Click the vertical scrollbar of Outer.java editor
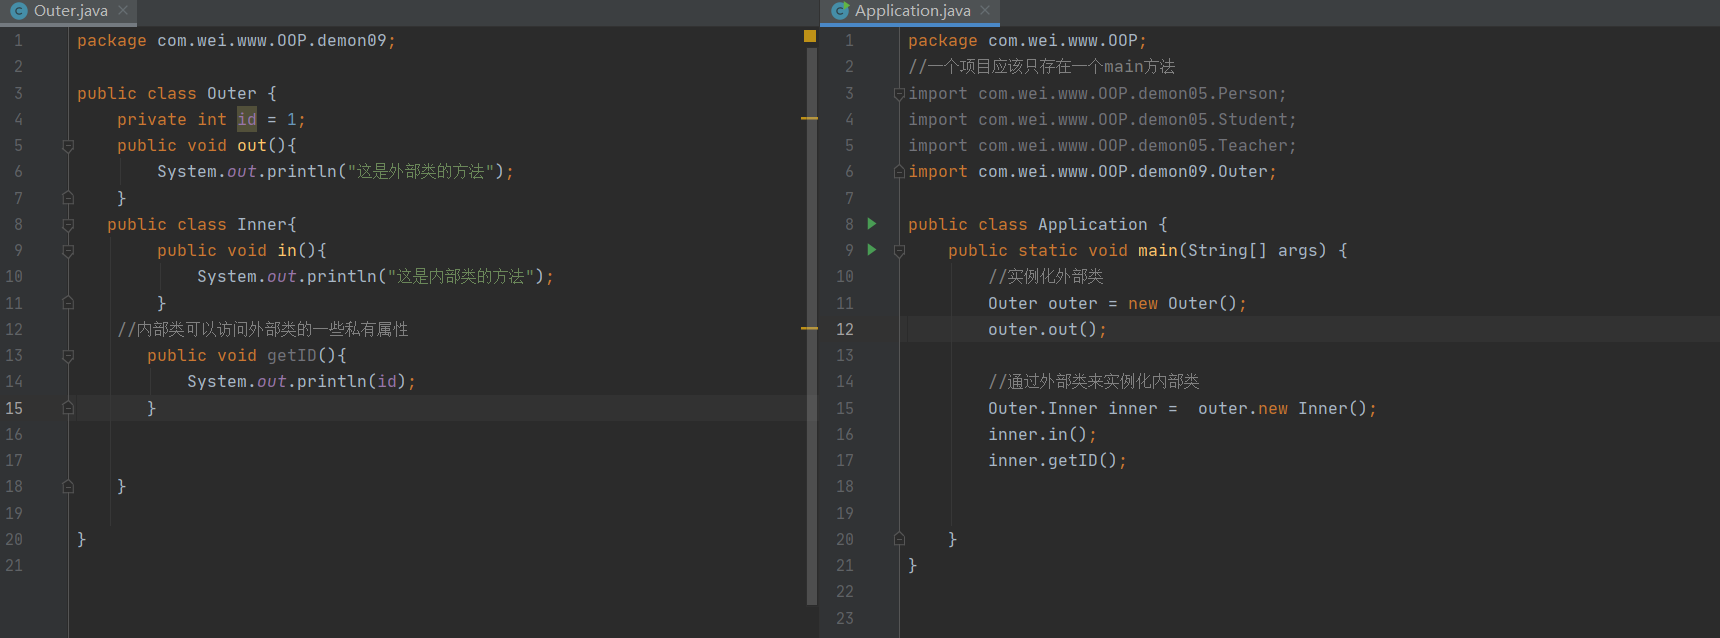Viewport: 1720px width, 638px height. (811, 325)
